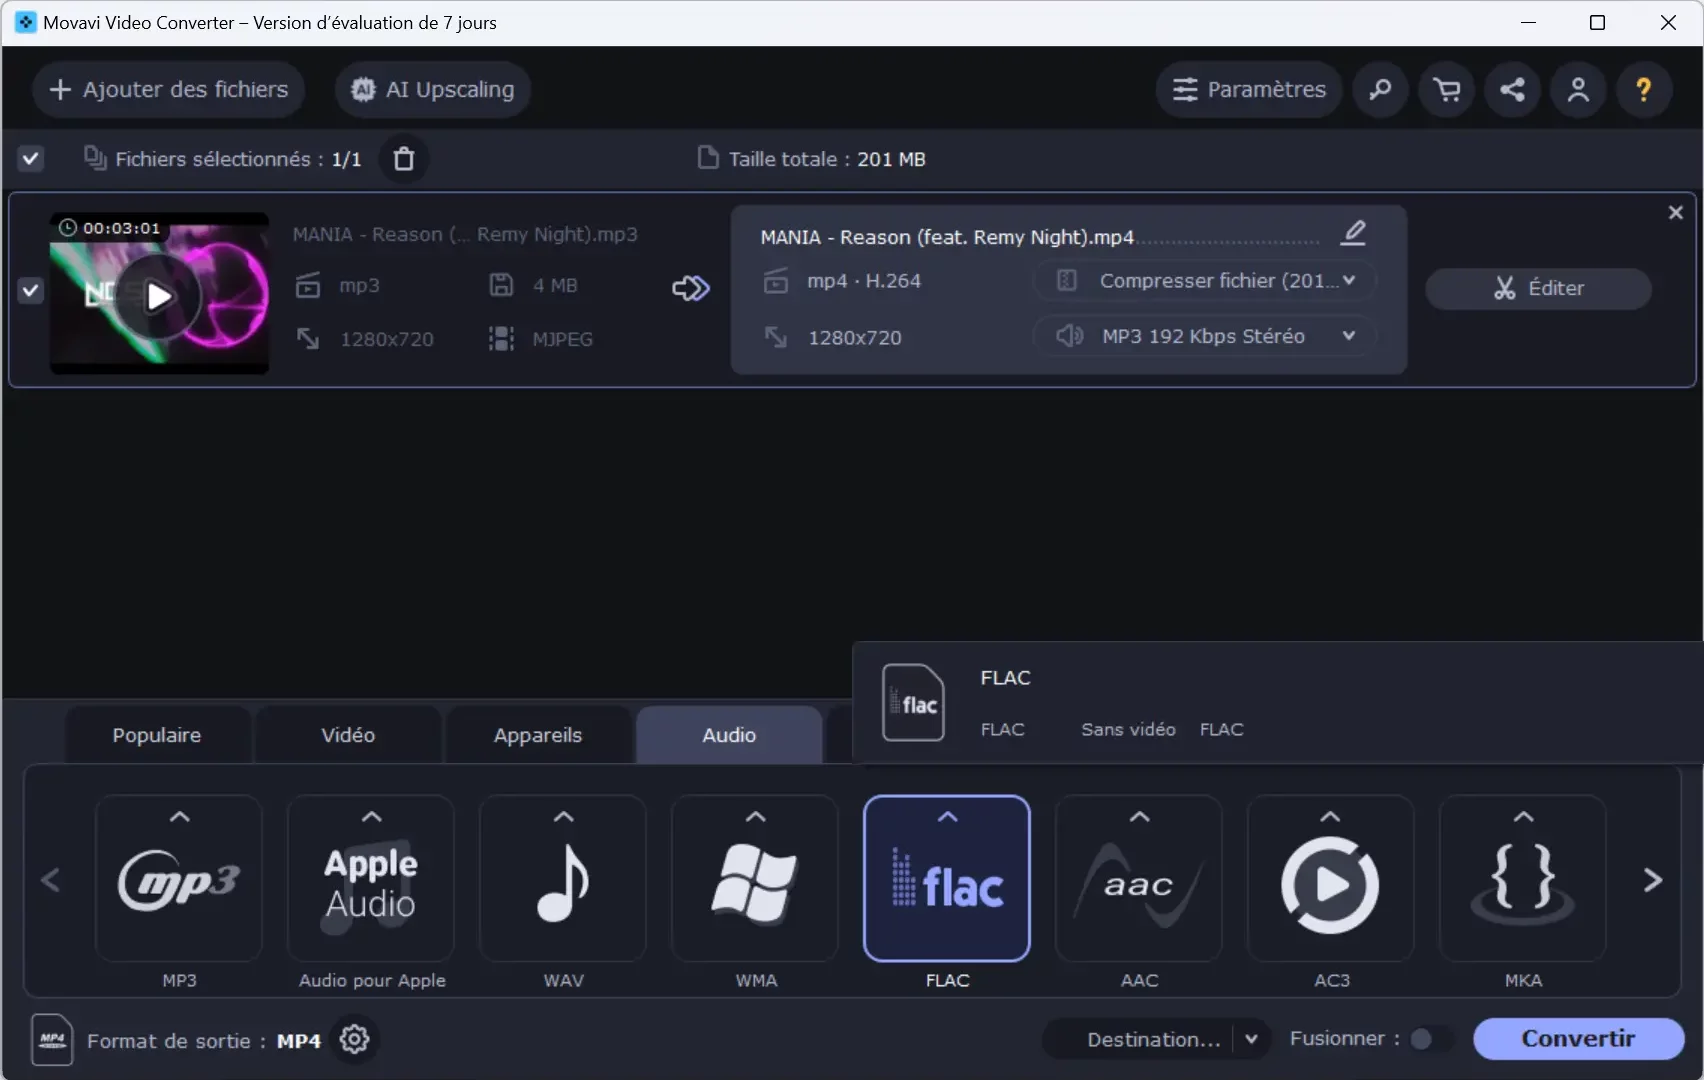Select the WMA format icon

(x=755, y=878)
